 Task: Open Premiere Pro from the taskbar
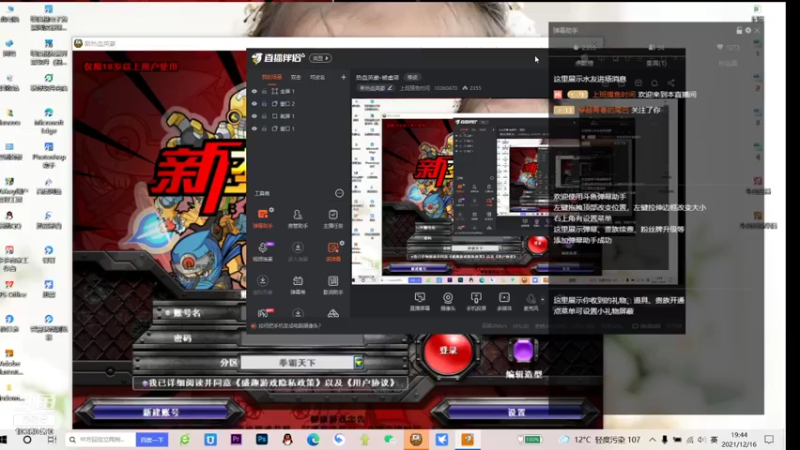[236, 439]
